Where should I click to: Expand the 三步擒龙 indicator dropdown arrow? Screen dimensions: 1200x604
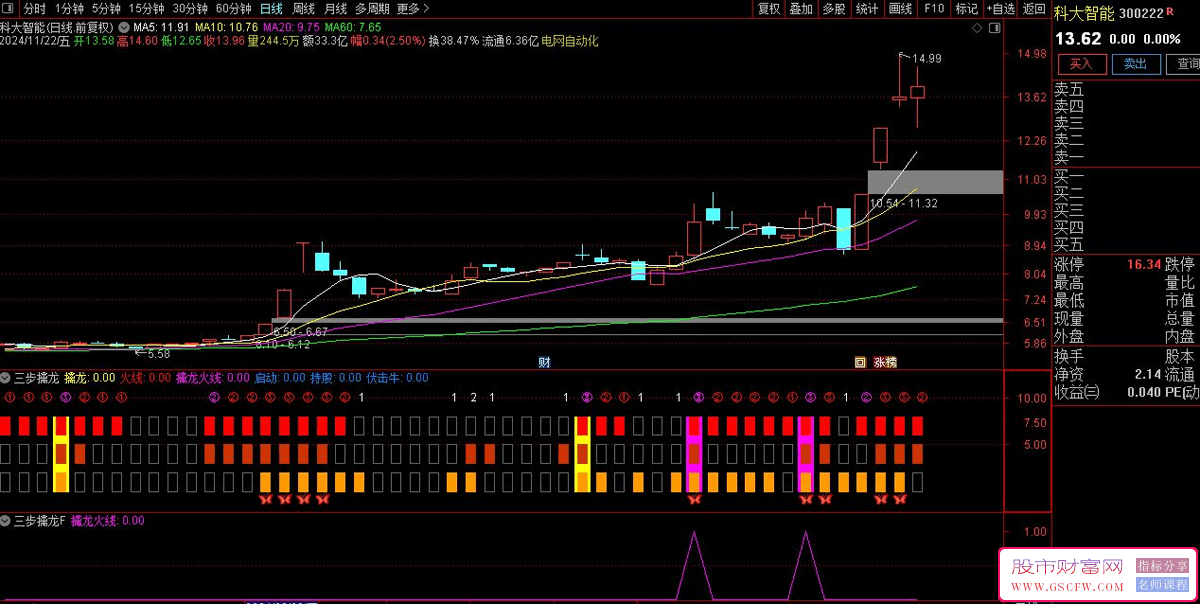[x=6, y=378]
